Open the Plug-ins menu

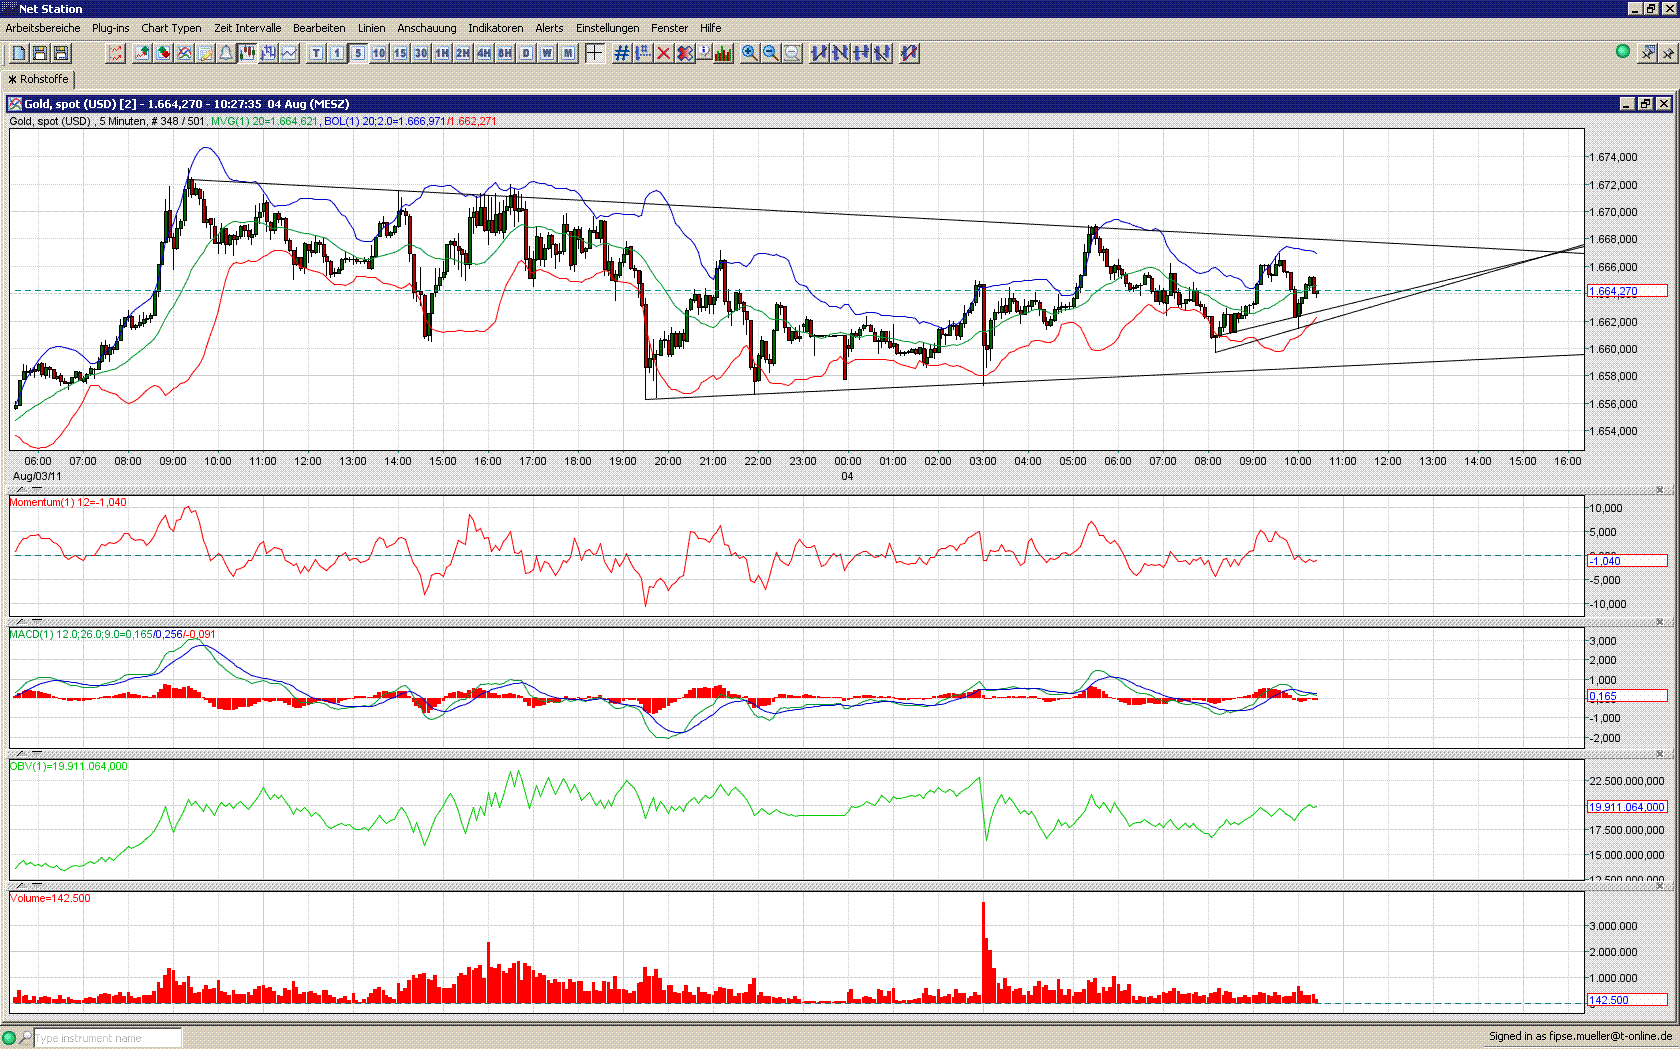pyautogui.click(x=111, y=28)
